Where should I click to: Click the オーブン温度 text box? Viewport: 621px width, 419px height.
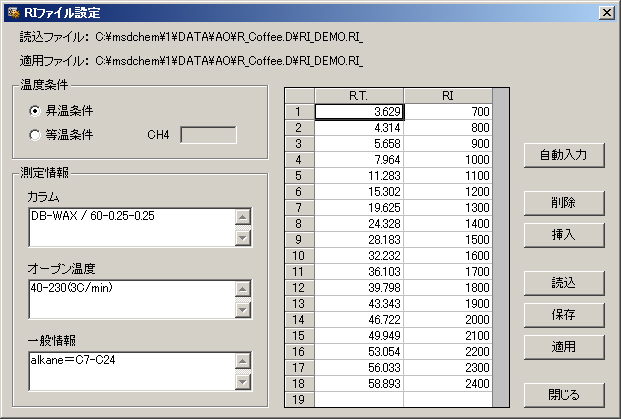pos(132,299)
